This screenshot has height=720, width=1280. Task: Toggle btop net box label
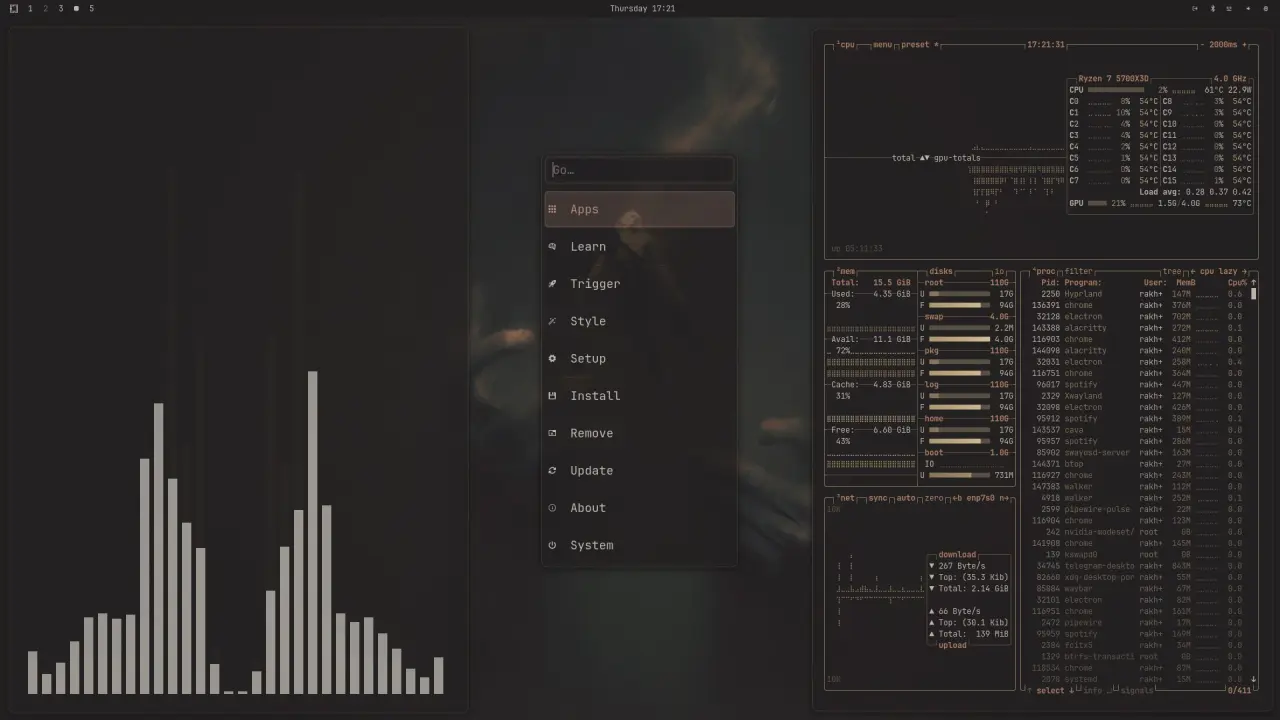click(846, 498)
